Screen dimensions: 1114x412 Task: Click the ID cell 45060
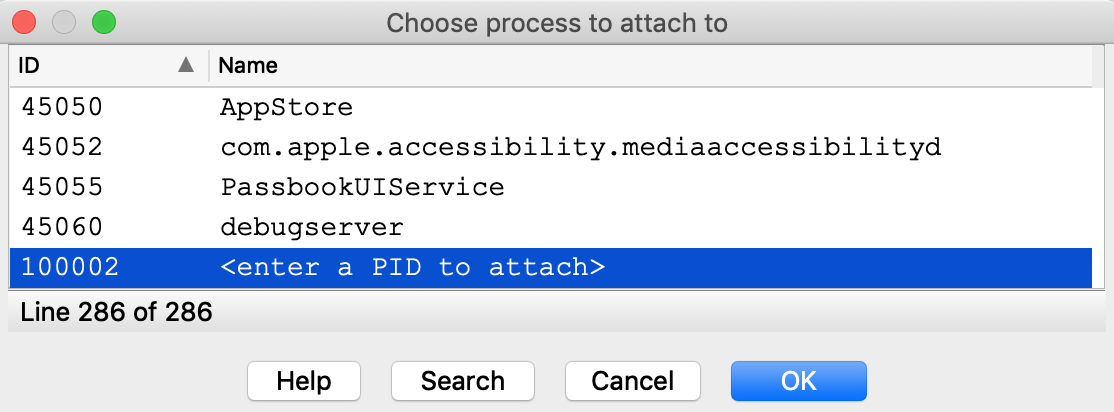click(61, 227)
